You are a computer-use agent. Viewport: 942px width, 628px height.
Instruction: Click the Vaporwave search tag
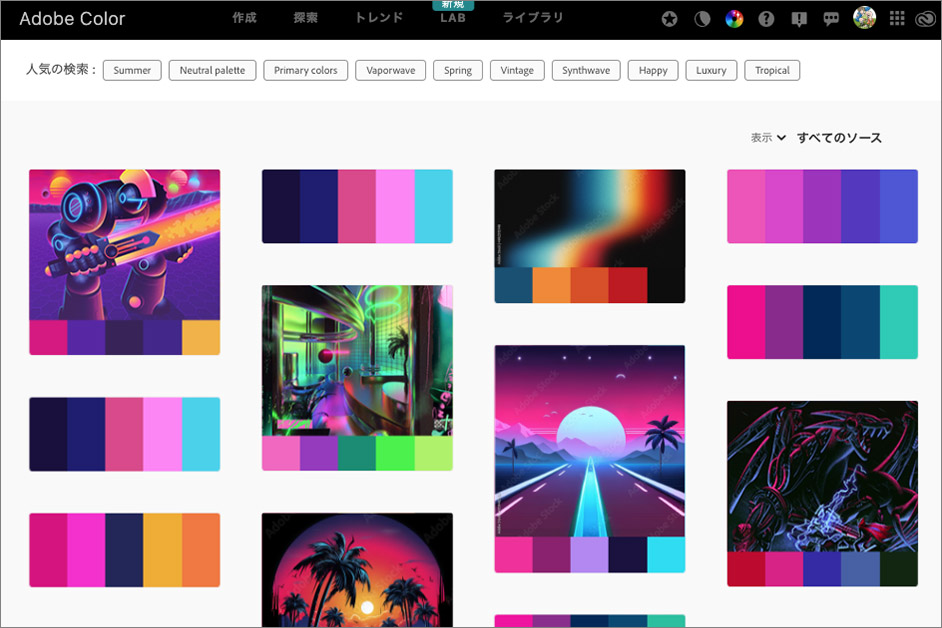[390, 70]
